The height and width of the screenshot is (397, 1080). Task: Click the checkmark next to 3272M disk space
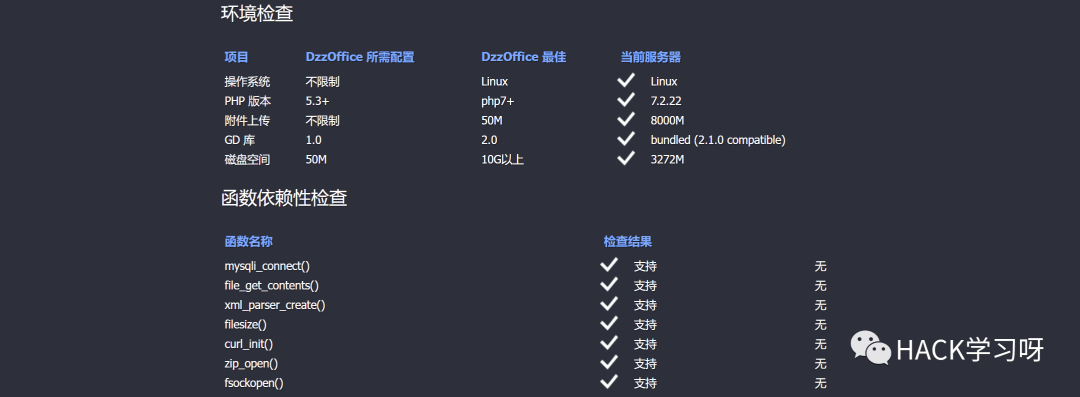[625, 159]
